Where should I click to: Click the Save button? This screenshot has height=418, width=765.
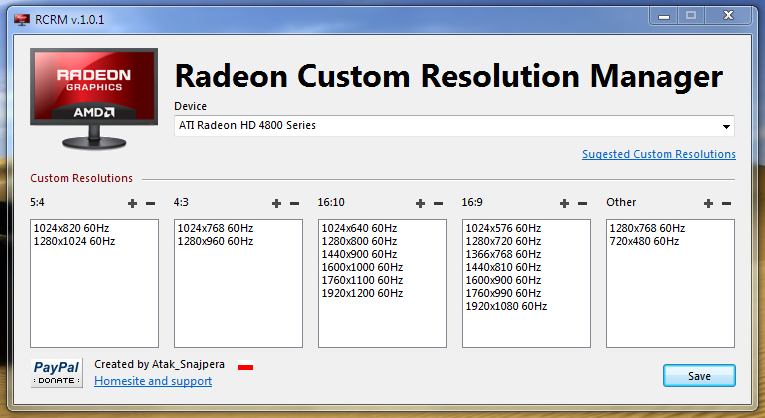(699, 376)
